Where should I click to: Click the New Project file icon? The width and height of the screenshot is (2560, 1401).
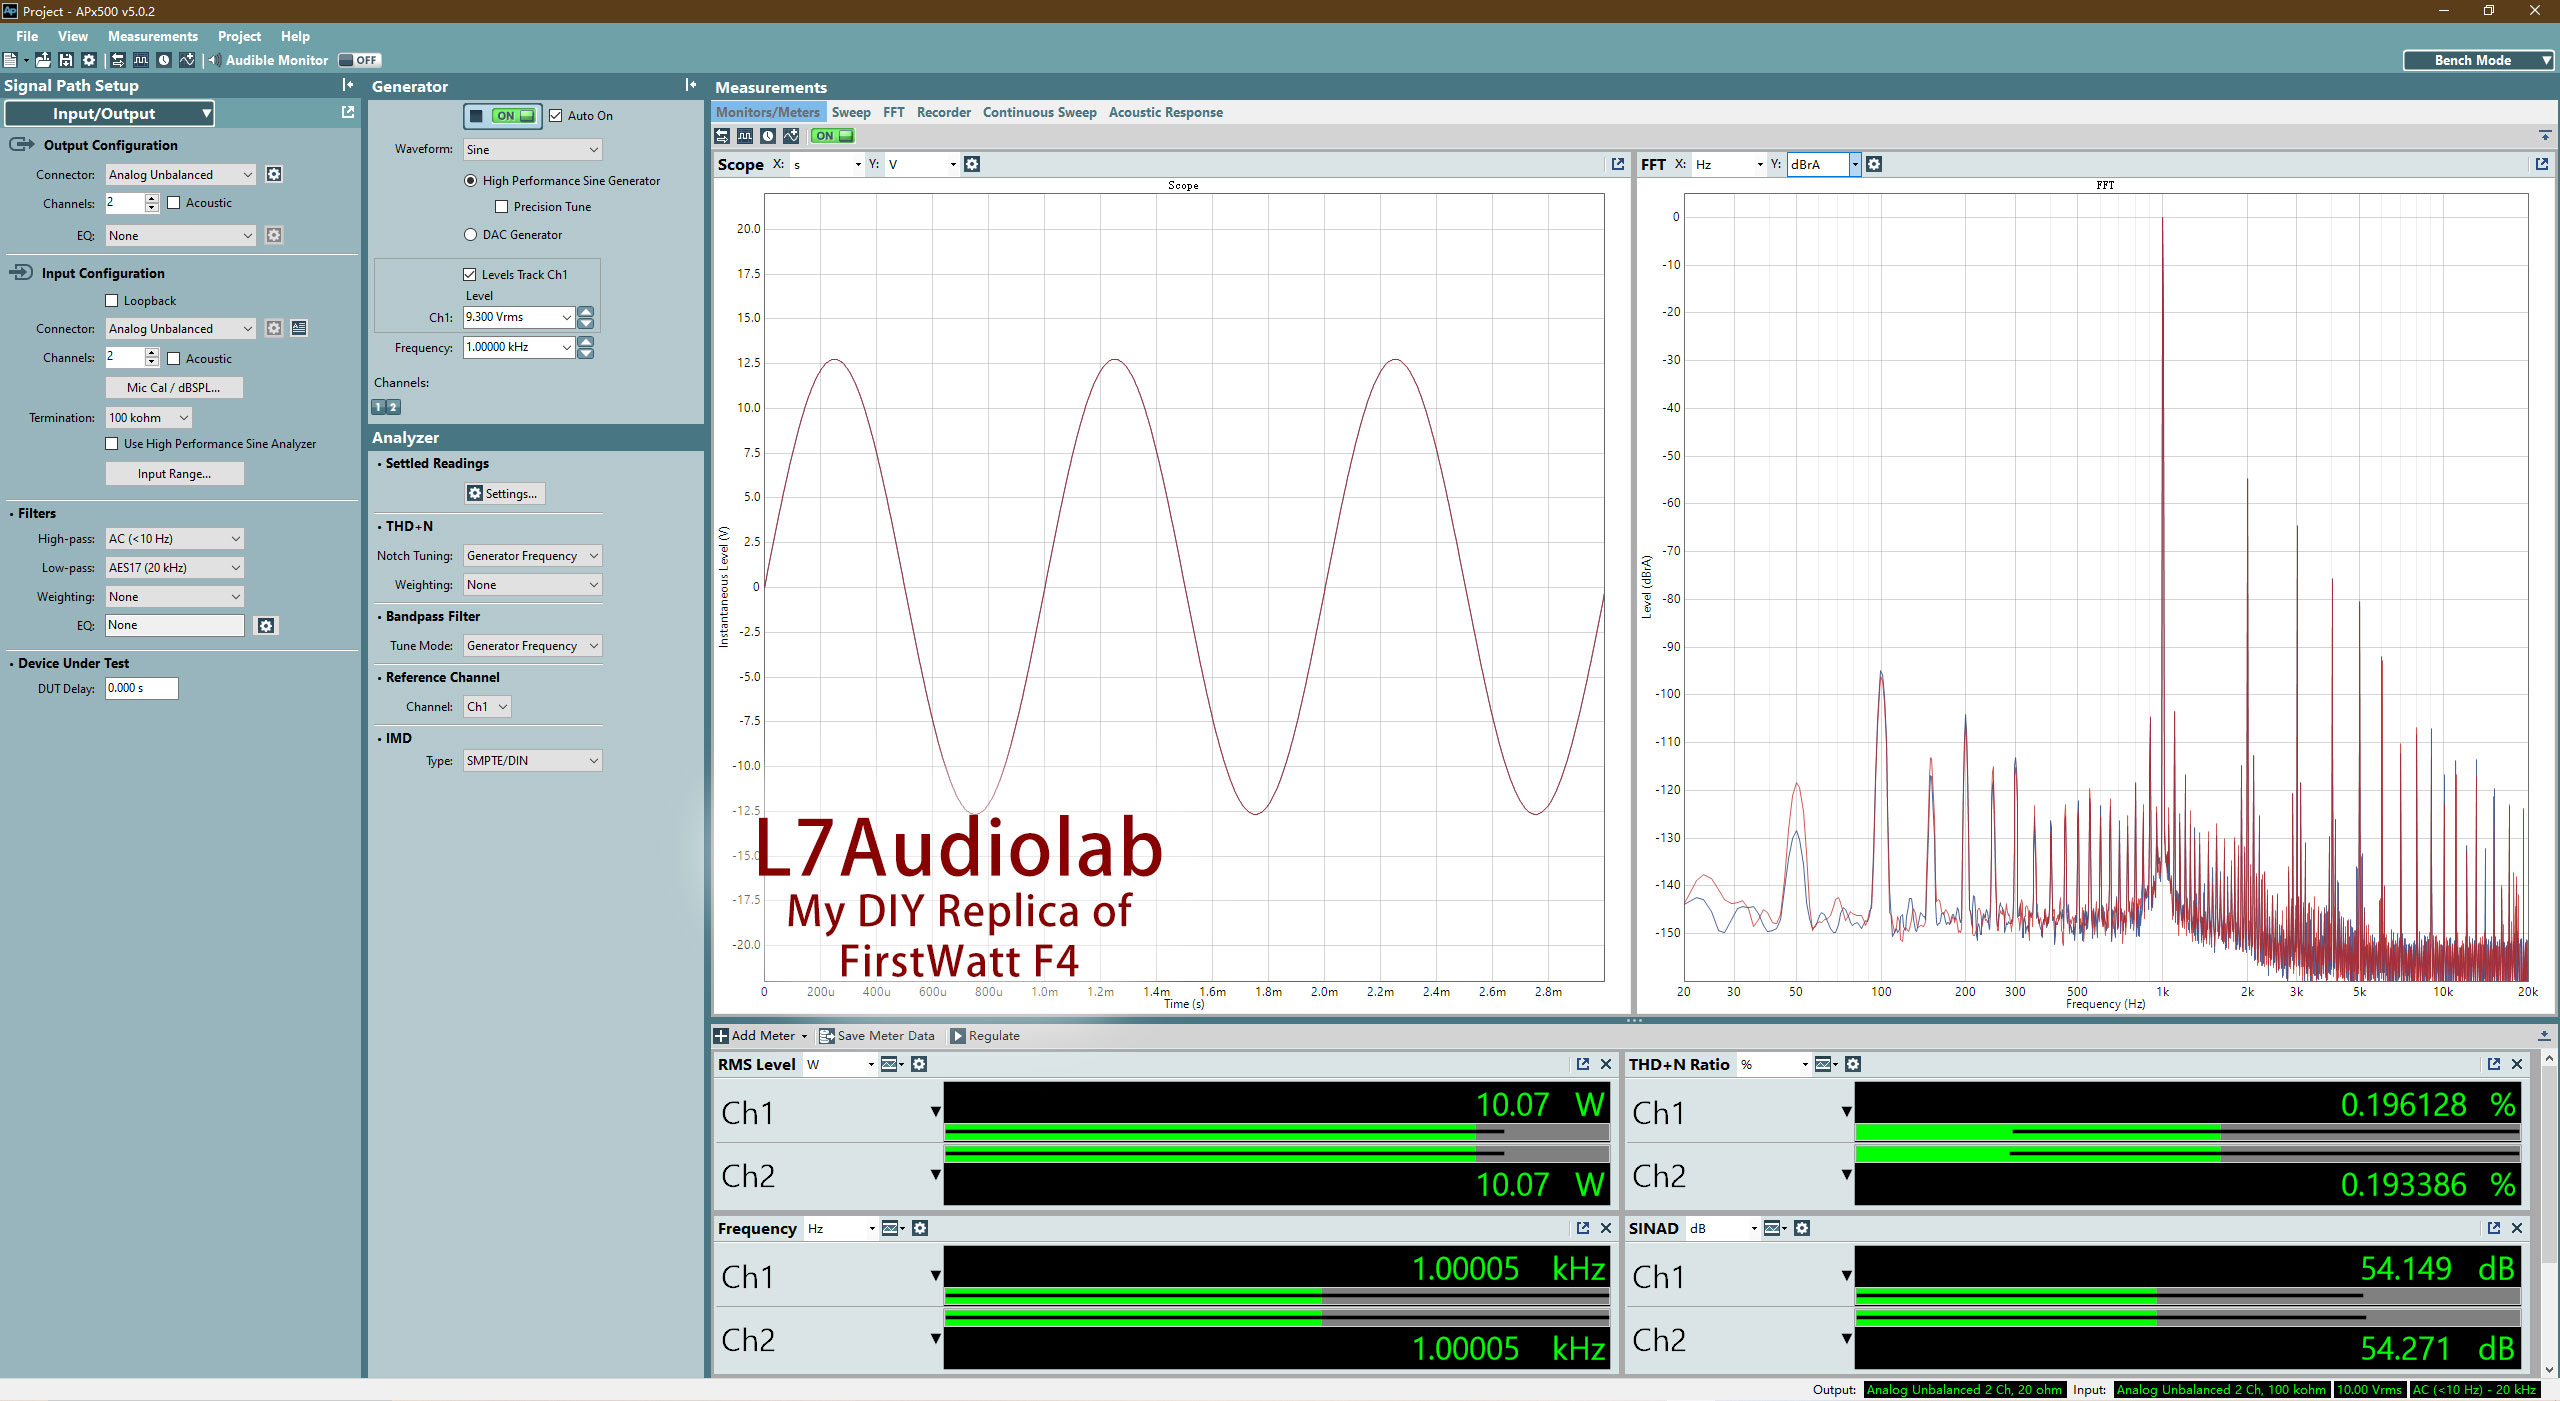(10, 60)
